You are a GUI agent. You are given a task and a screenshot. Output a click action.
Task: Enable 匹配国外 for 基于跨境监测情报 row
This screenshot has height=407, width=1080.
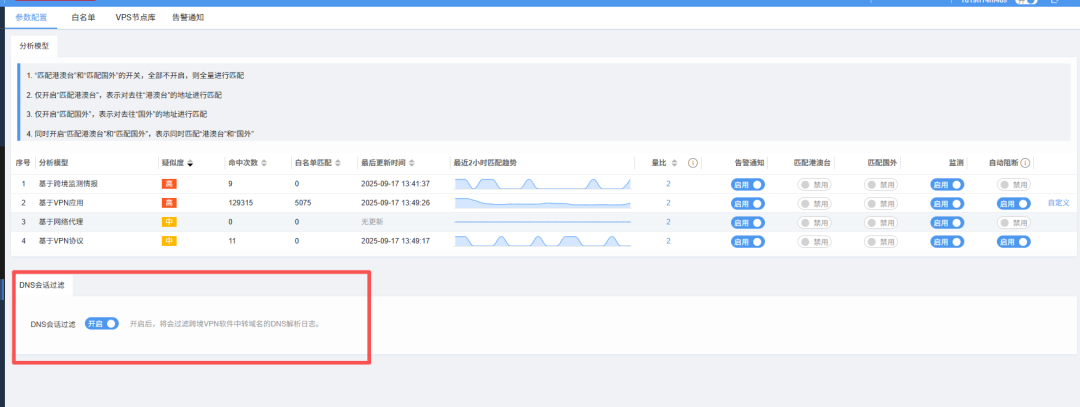pyautogui.click(x=881, y=185)
